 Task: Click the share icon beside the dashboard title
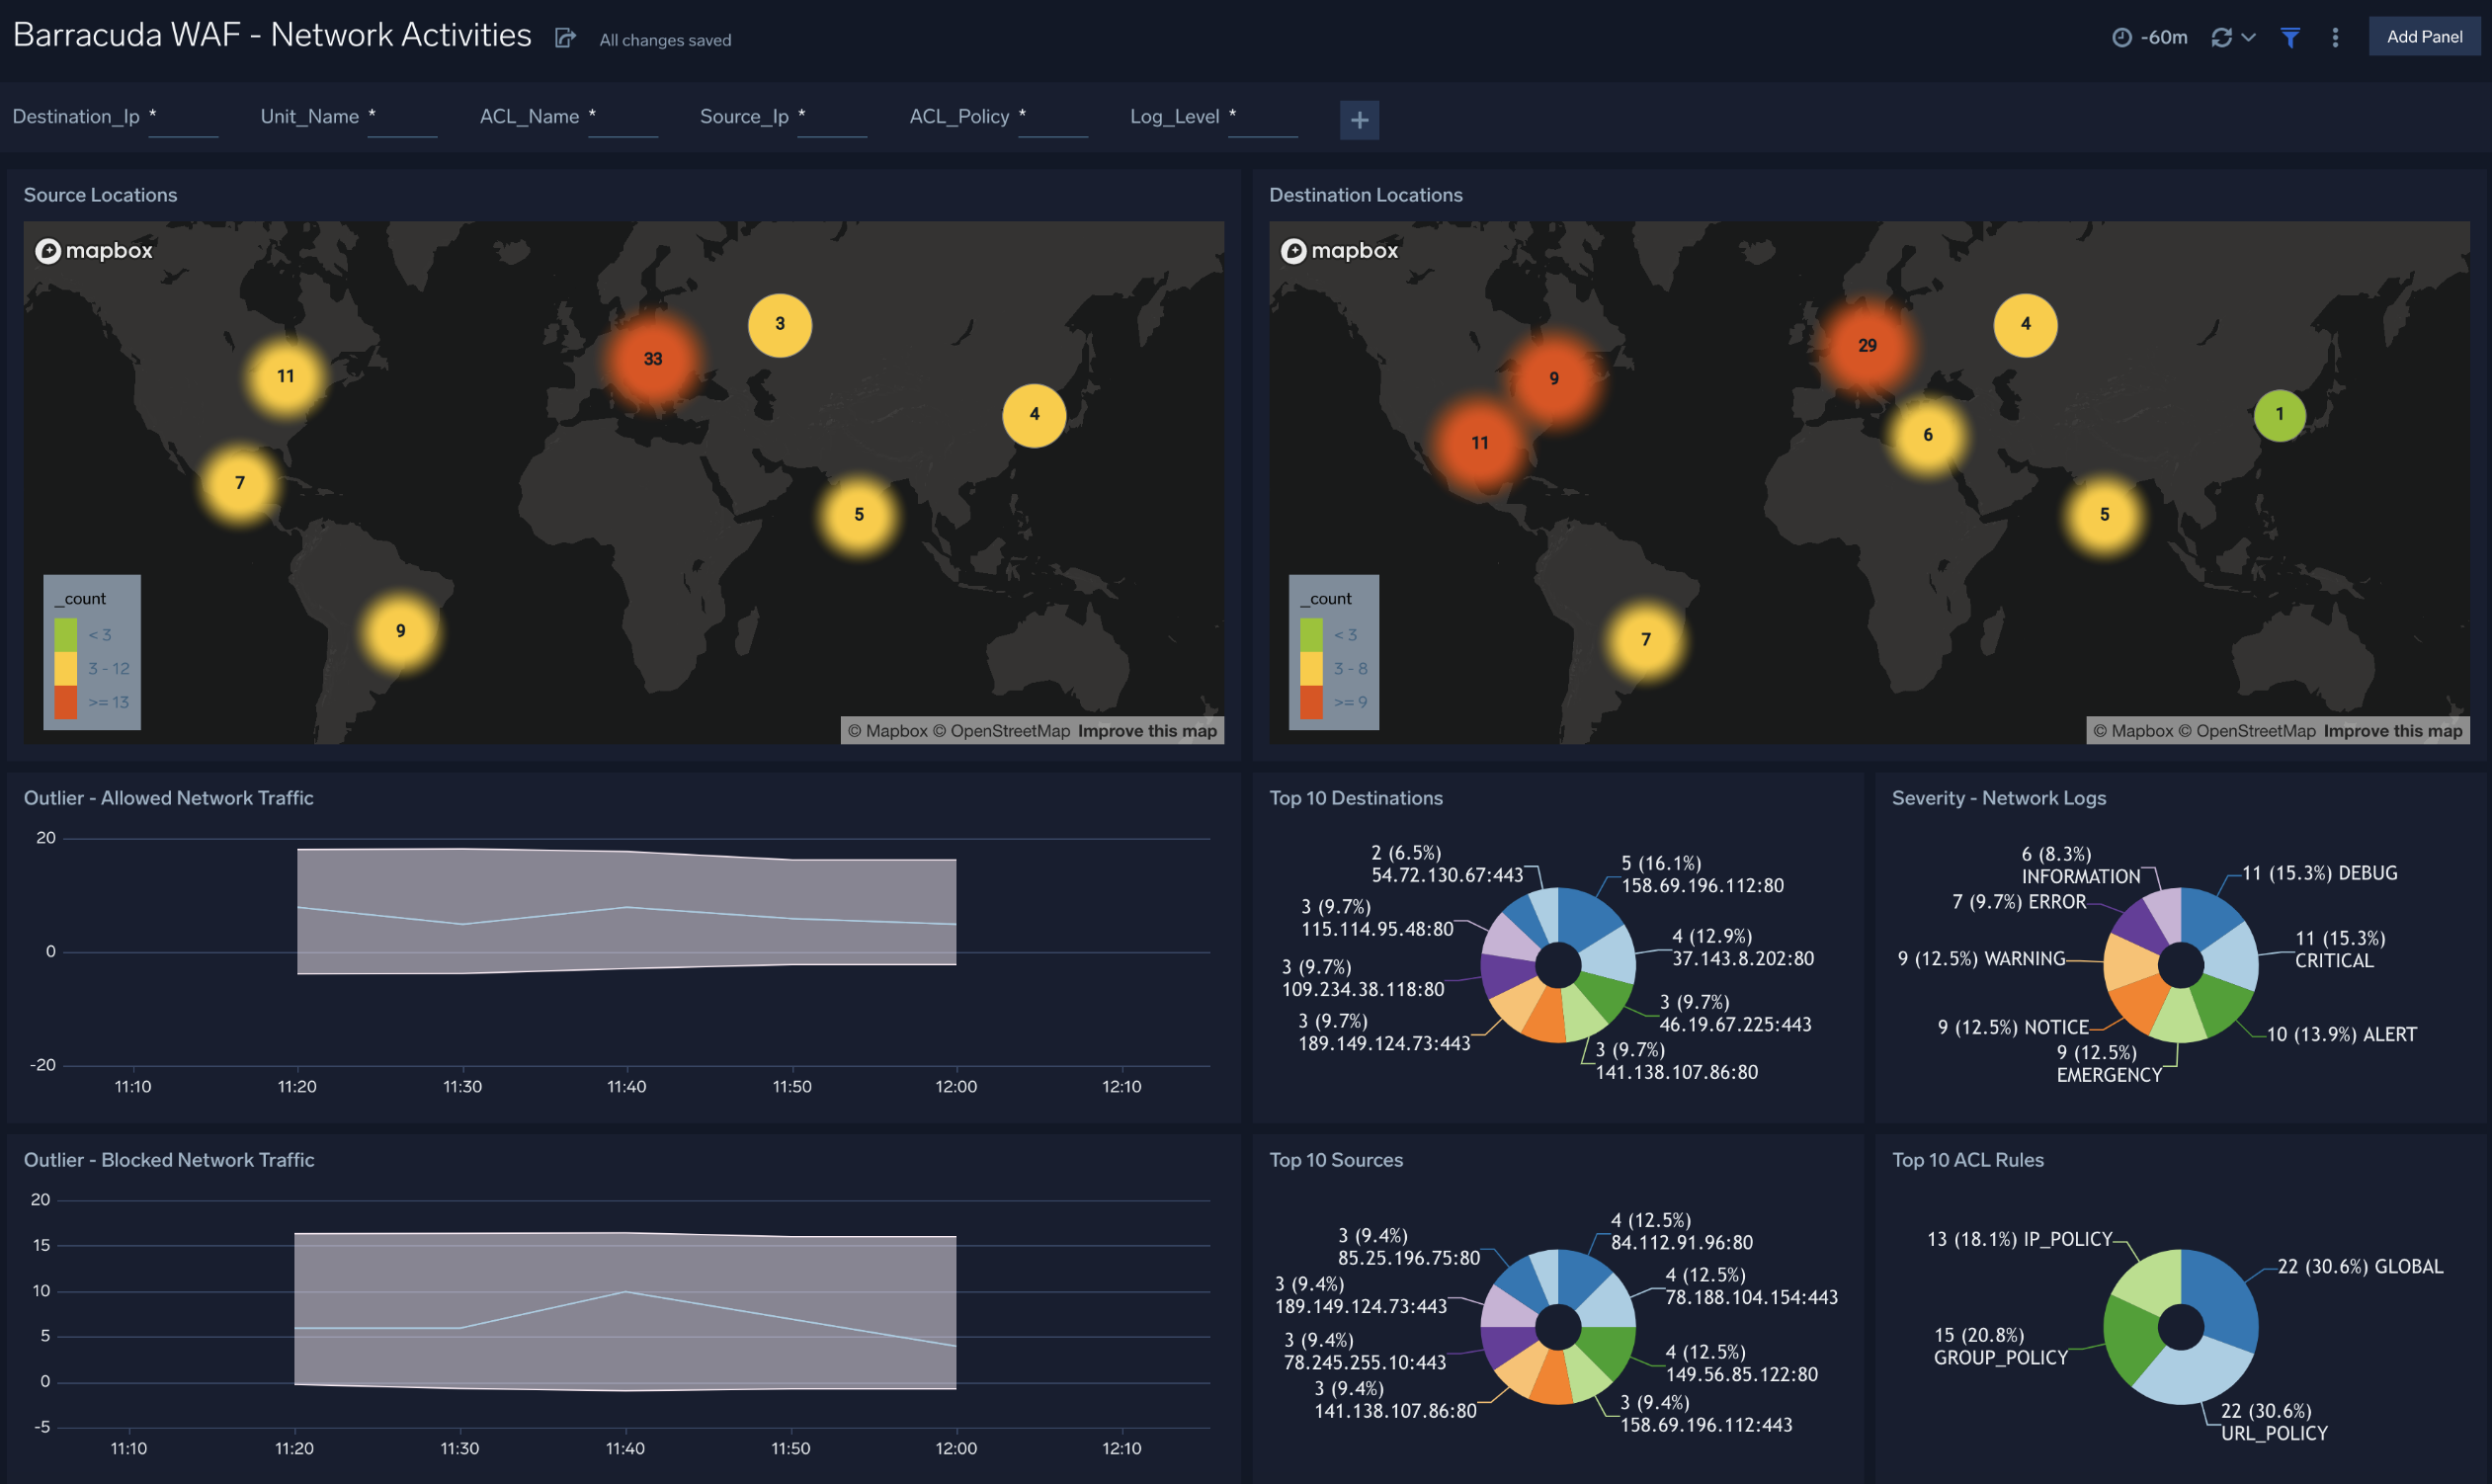(x=565, y=36)
